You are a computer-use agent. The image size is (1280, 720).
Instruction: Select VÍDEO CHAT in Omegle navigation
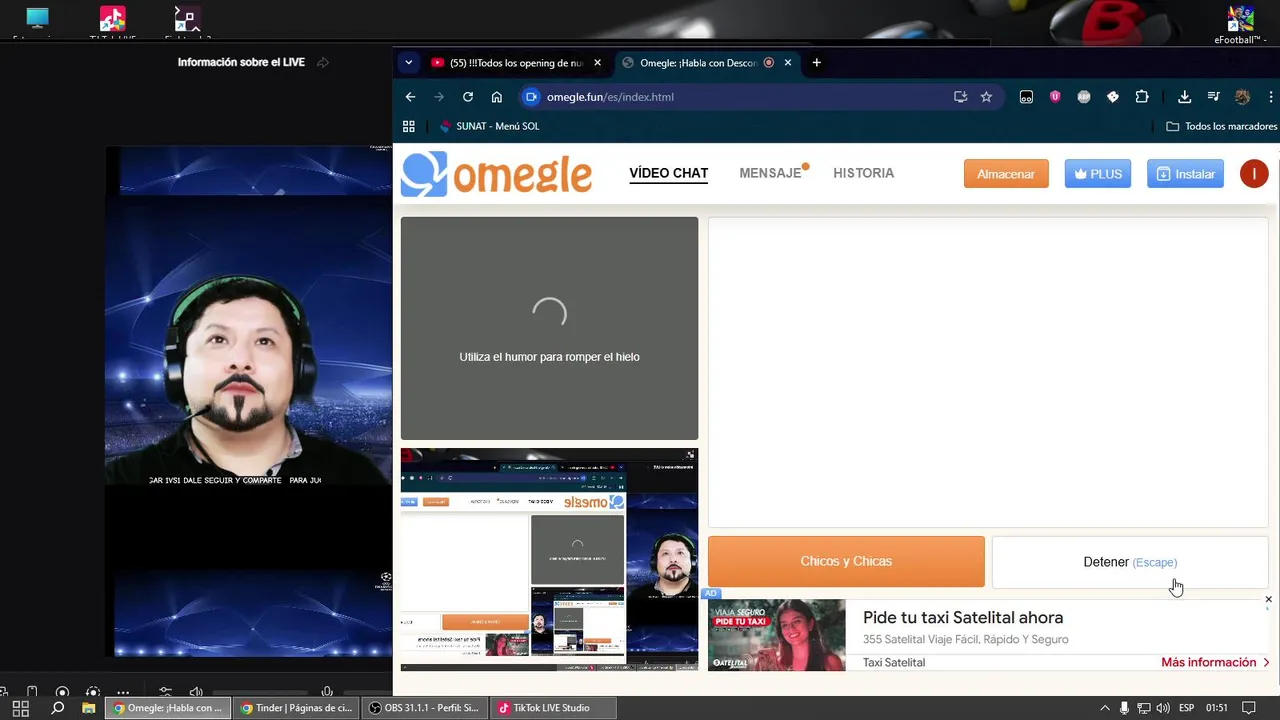click(669, 173)
